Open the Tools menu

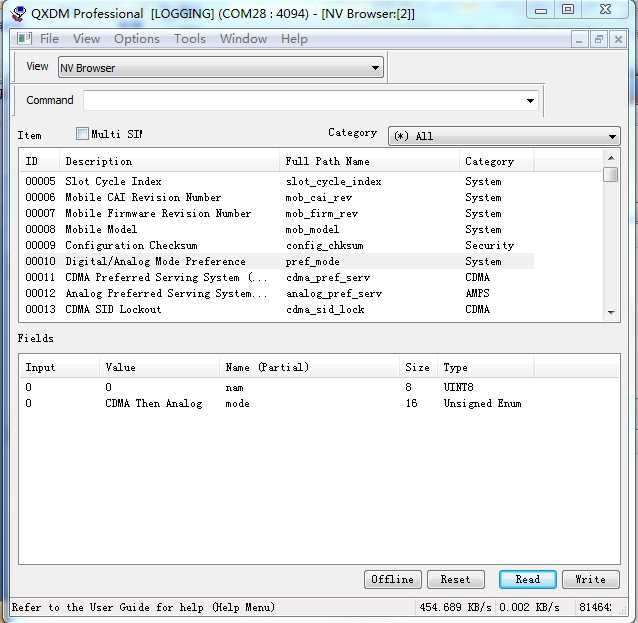190,39
